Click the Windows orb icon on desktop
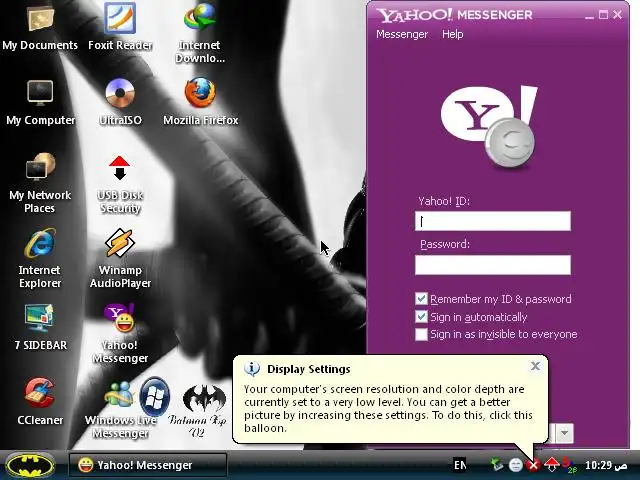This screenshot has width=640, height=480. click(155, 397)
